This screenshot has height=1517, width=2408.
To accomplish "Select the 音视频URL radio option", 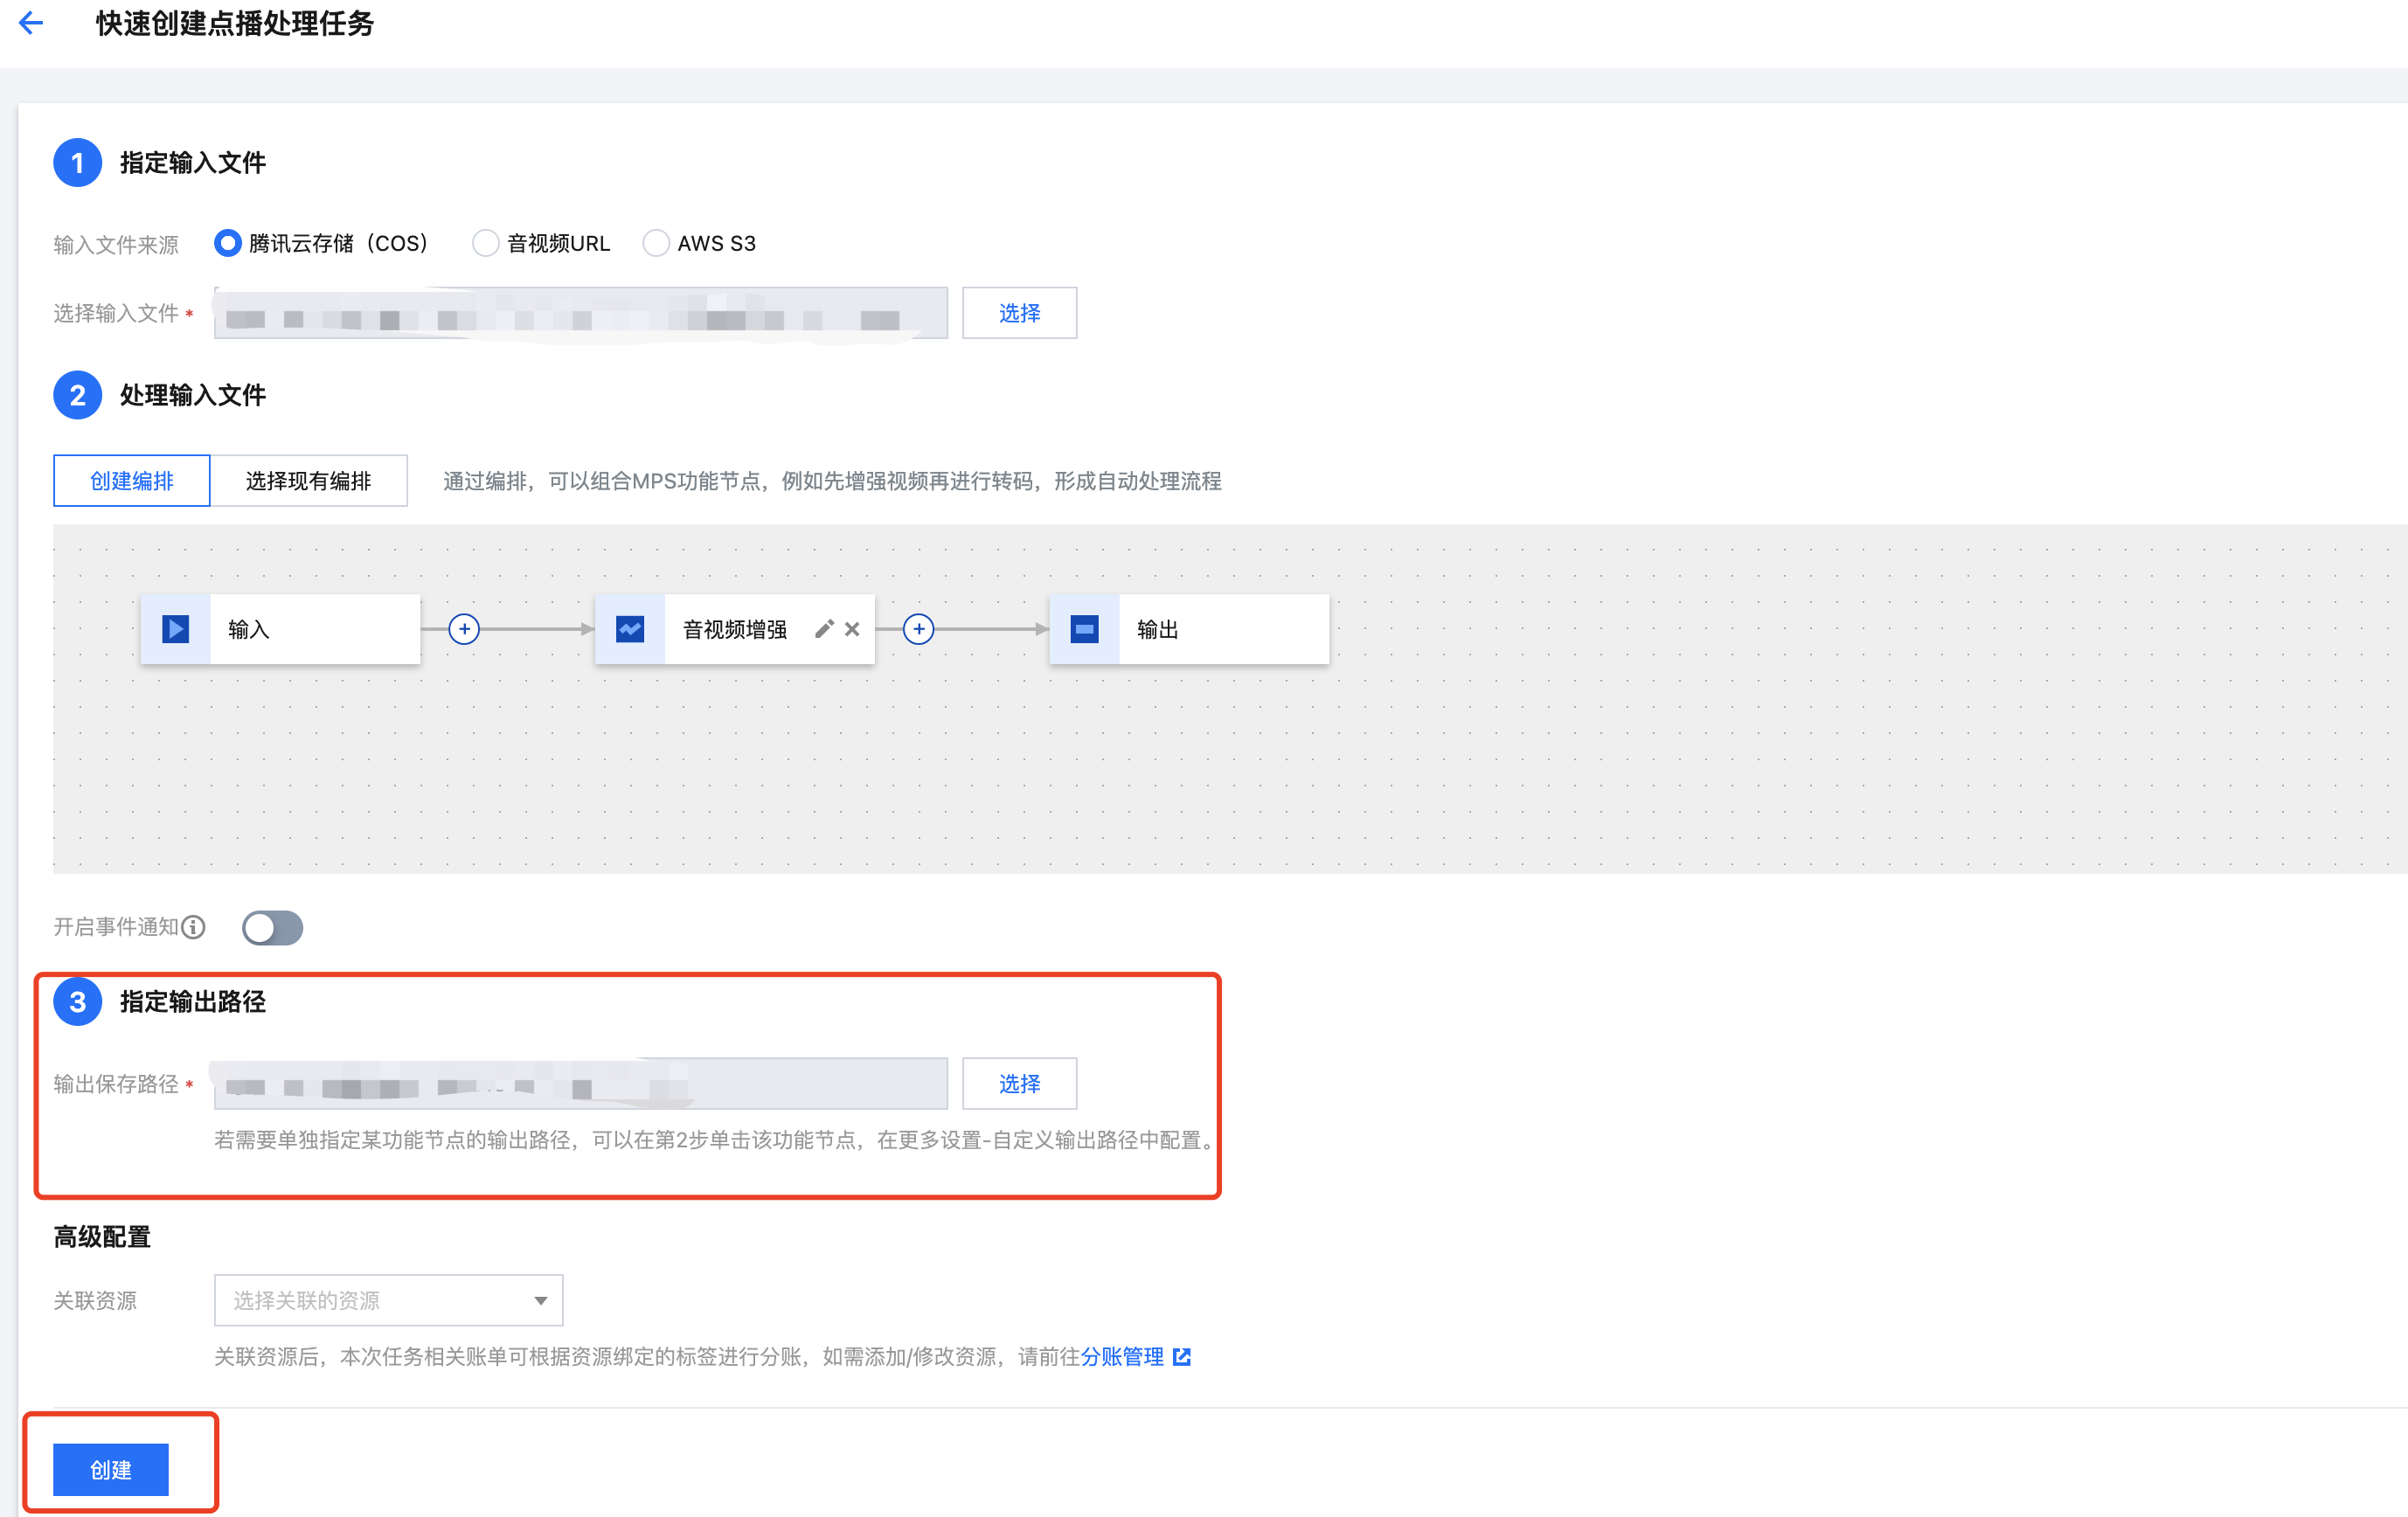I will pyautogui.click(x=485, y=243).
